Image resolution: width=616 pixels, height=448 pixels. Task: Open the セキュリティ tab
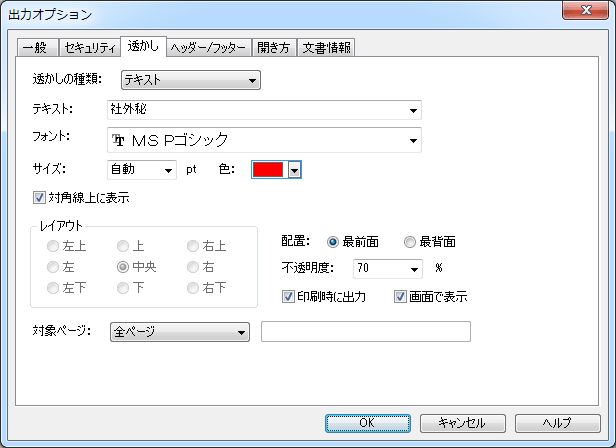click(88, 48)
